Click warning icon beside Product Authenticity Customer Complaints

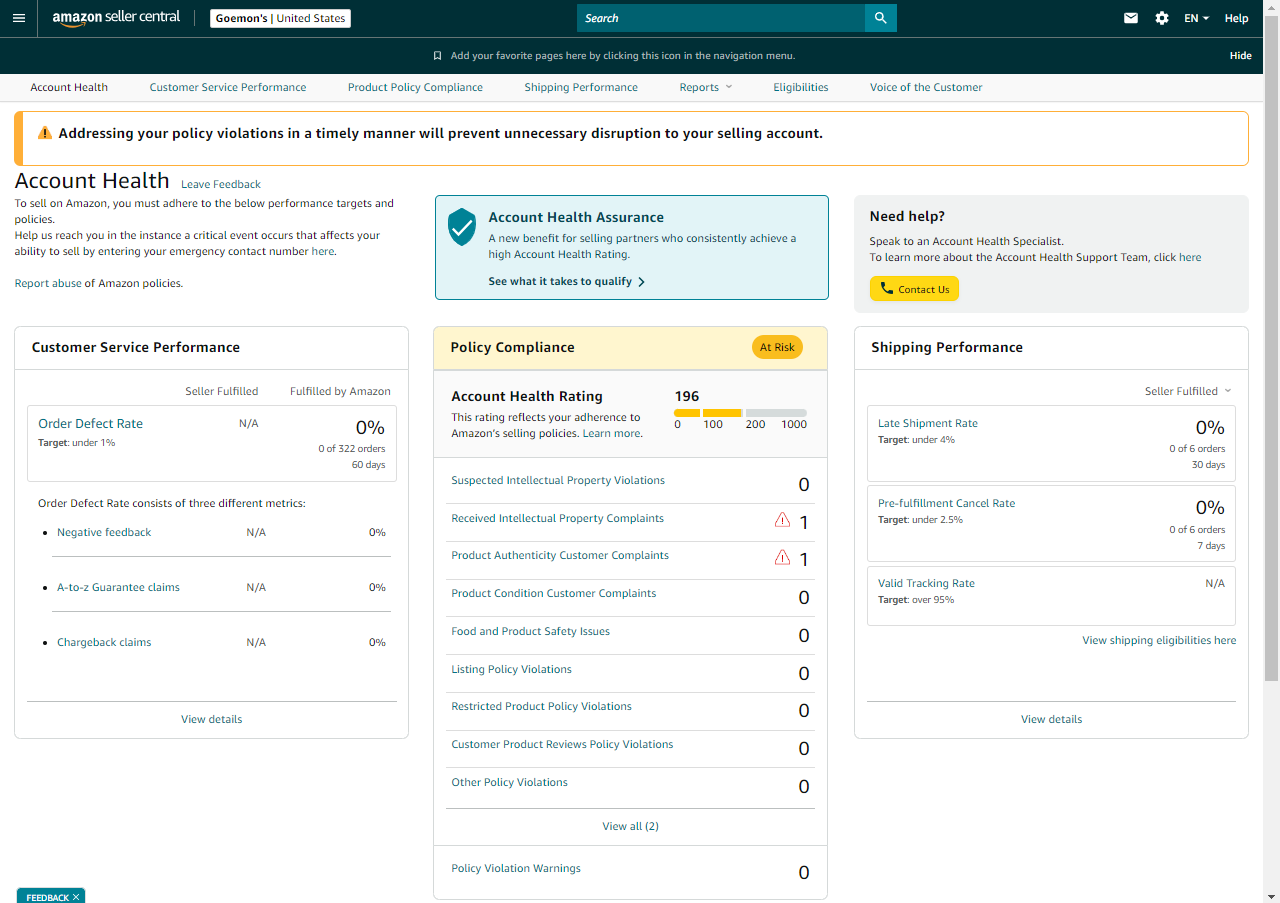point(783,557)
